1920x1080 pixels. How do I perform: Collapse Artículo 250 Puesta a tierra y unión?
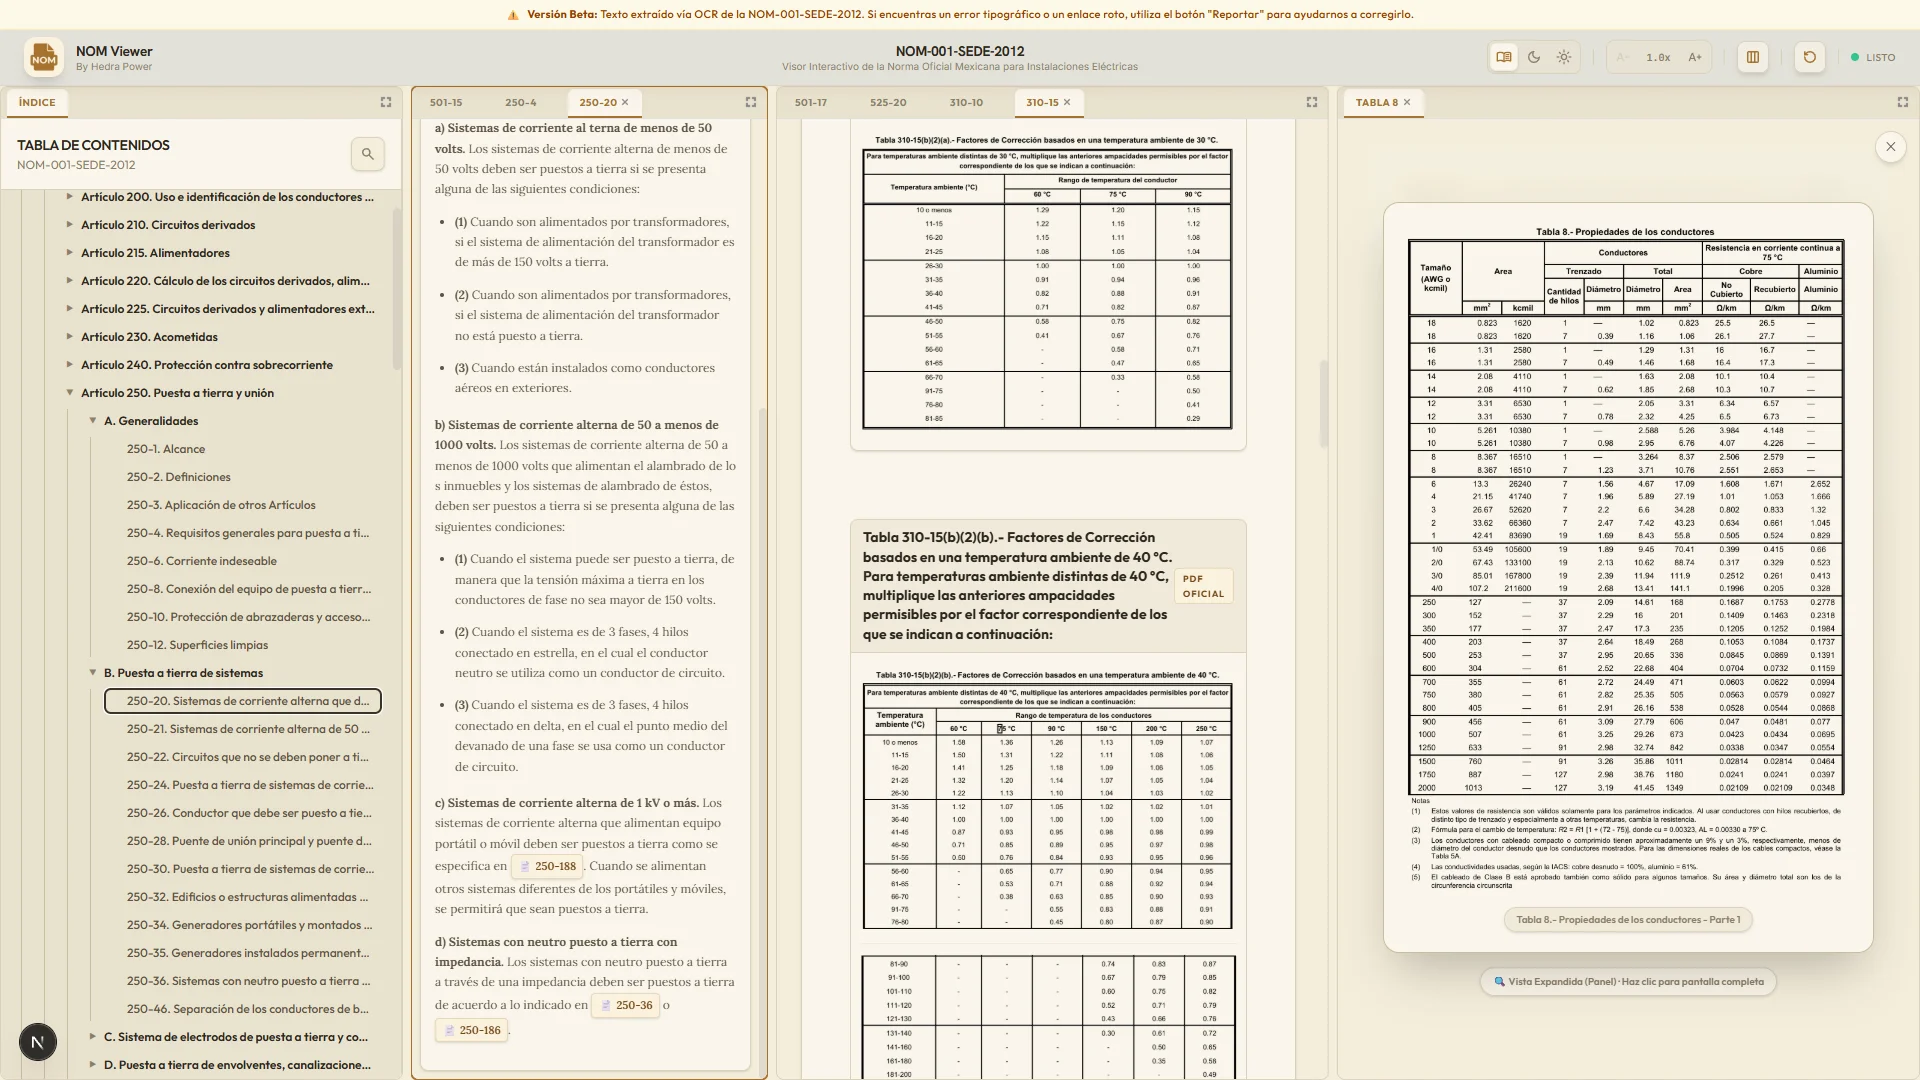click(x=70, y=393)
